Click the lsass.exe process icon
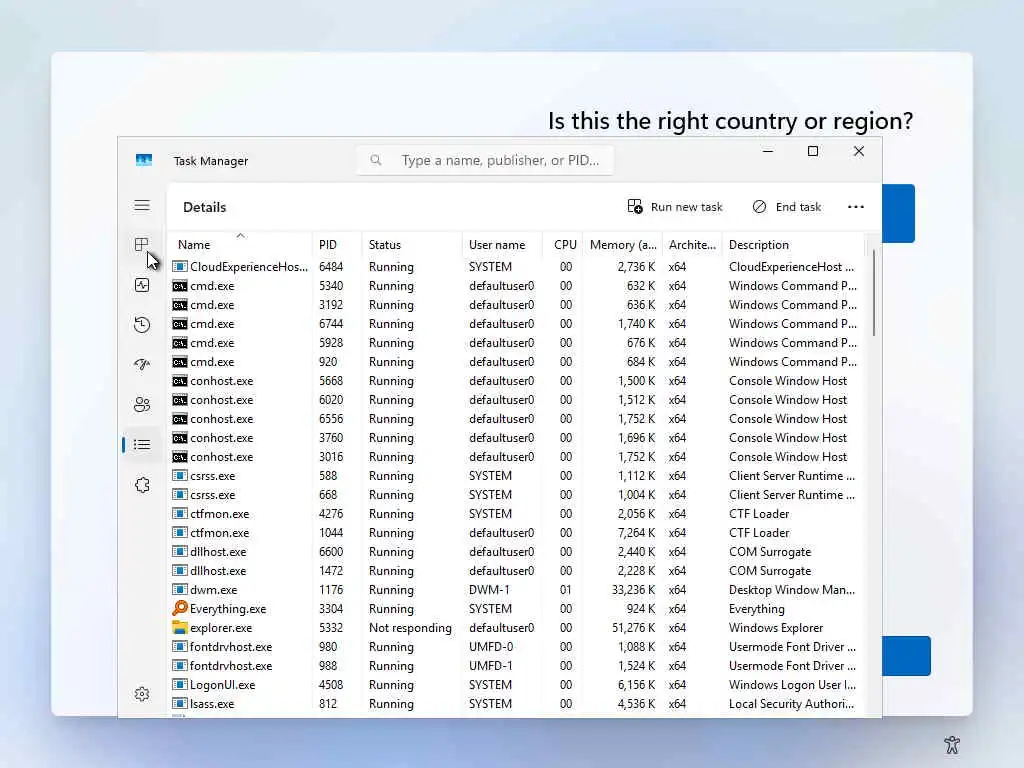The width and height of the screenshot is (1024, 768). (x=180, y=703)
